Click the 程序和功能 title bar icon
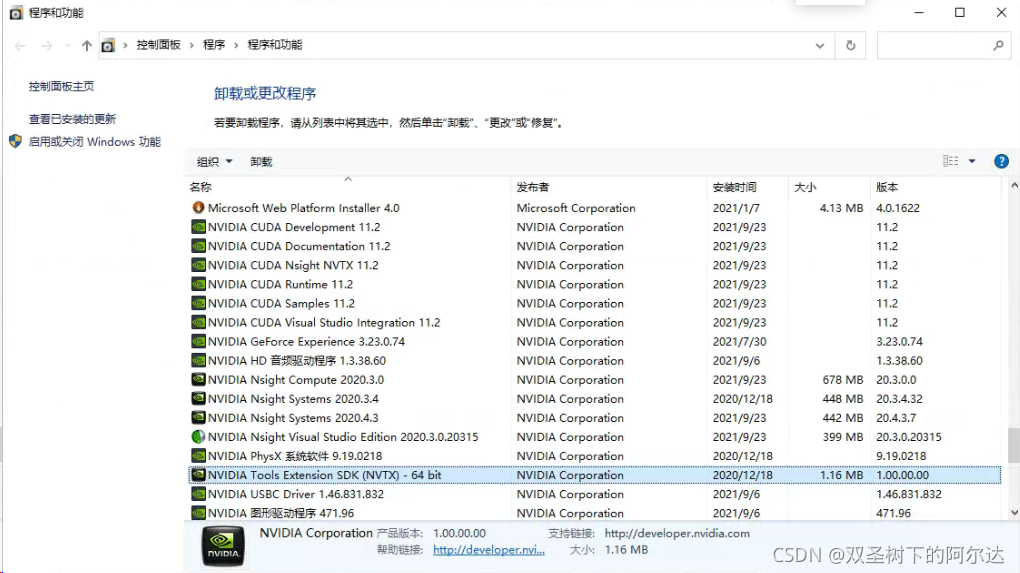This screenshot has height=573, width=1020. coord(16,12)
